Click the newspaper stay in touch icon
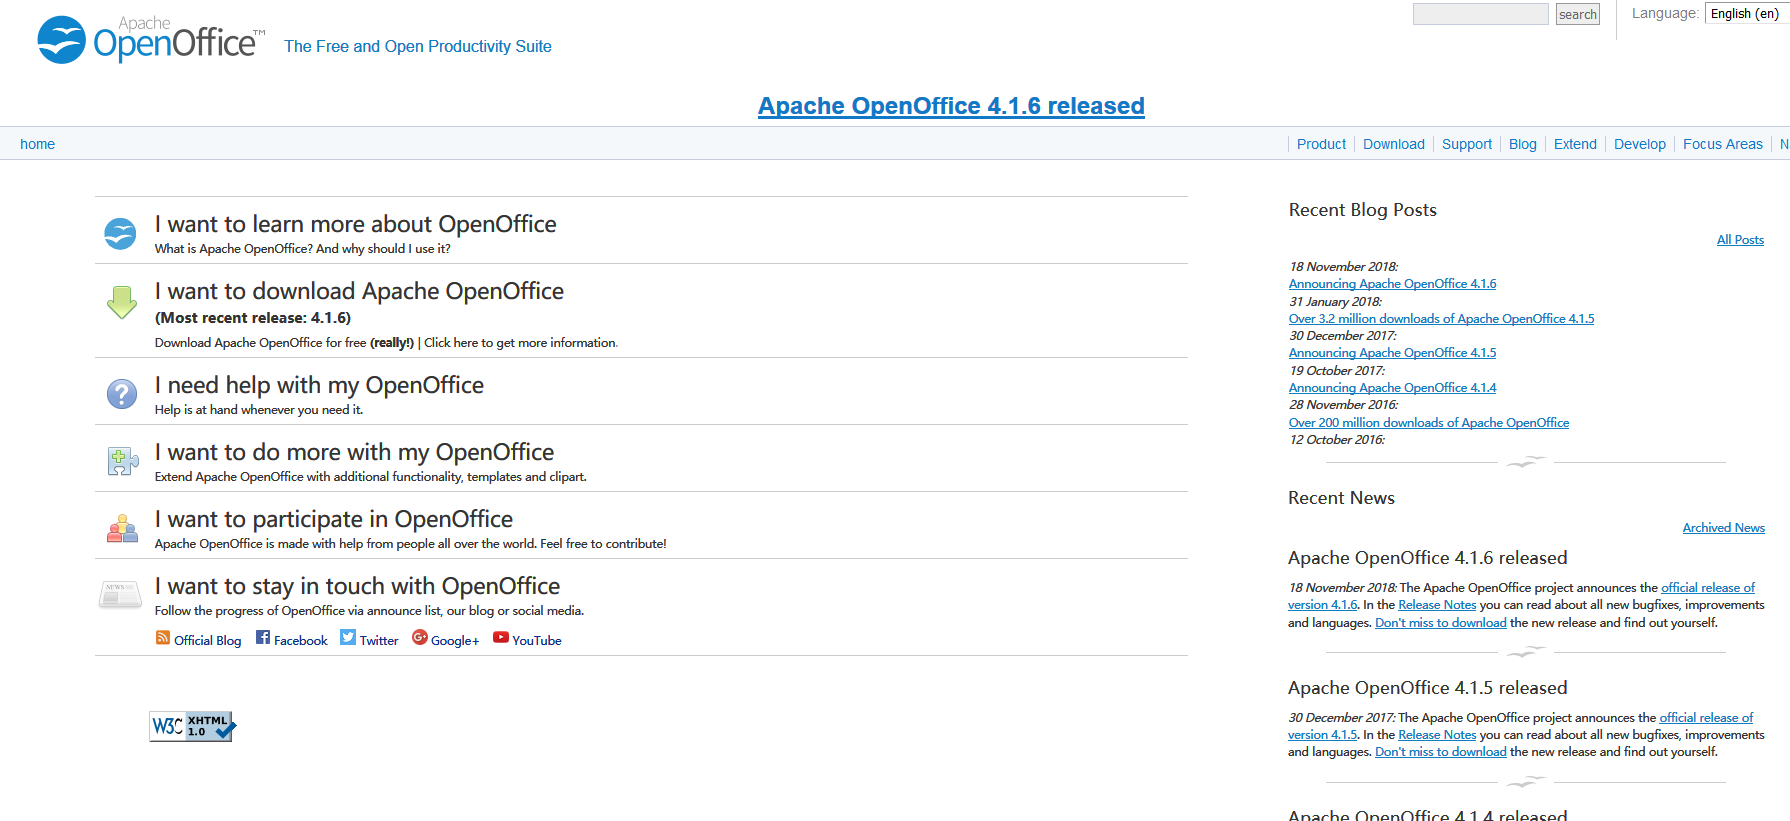The image size is (1790, 821). [120, 594]
